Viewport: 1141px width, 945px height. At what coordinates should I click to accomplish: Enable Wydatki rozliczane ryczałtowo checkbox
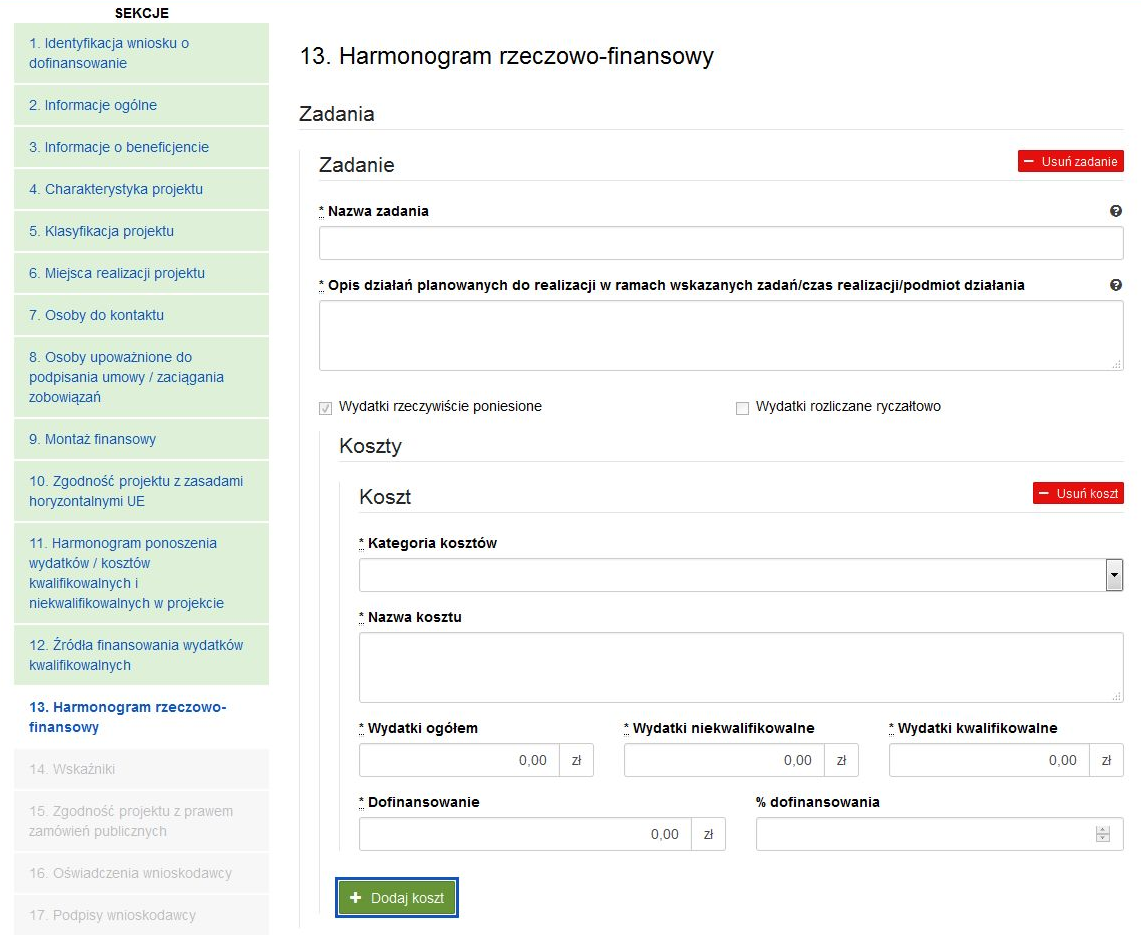[x=742, y=408]
